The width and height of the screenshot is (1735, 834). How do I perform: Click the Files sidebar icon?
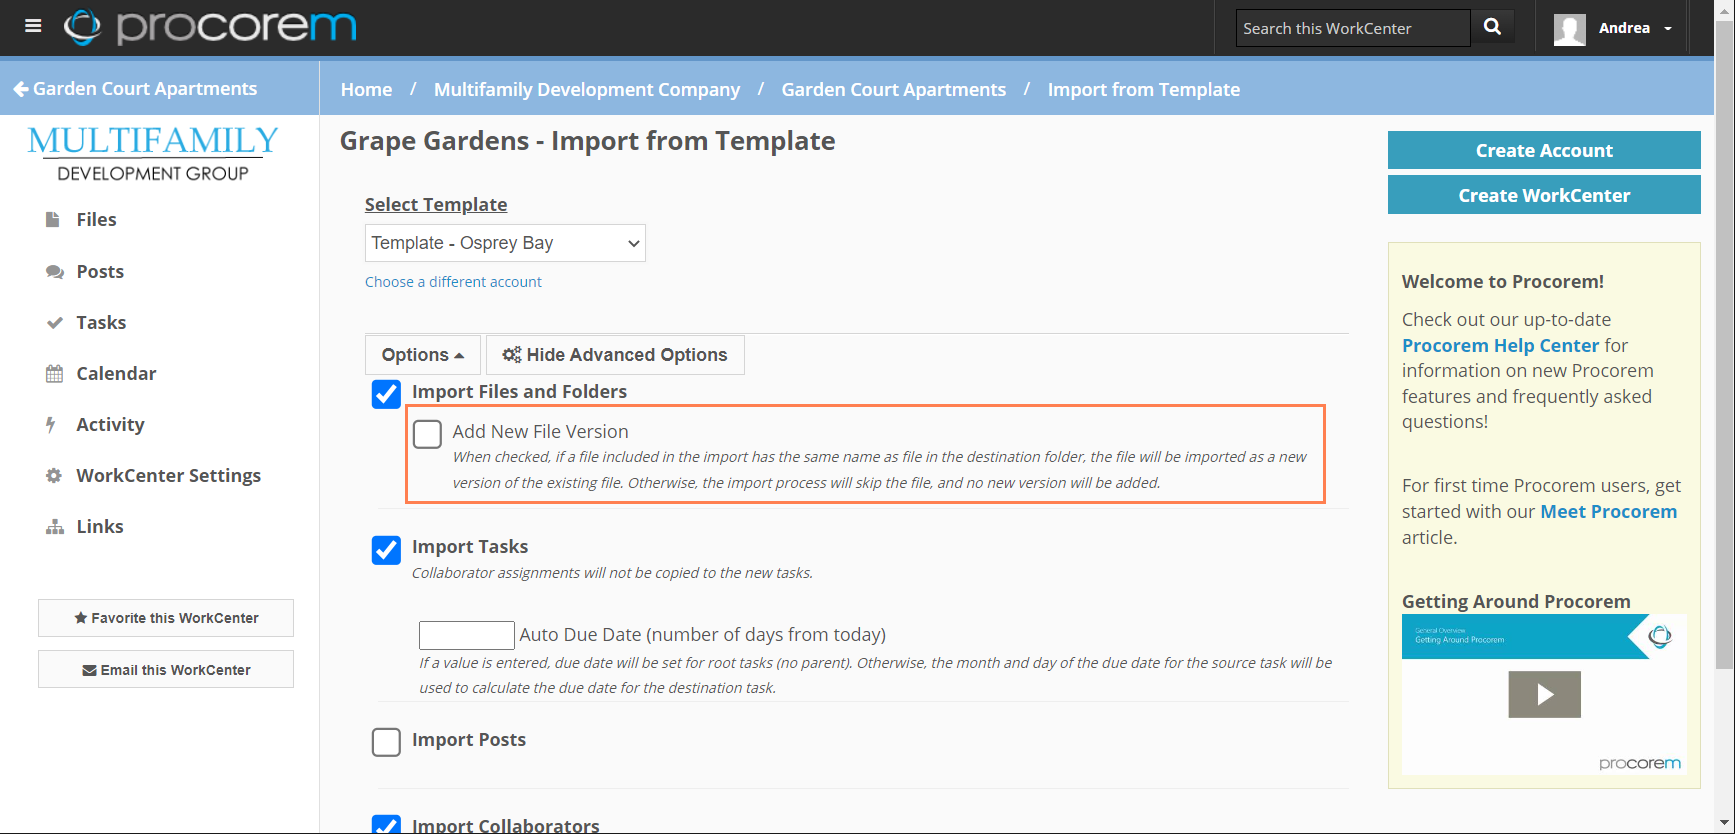point(54,220)
